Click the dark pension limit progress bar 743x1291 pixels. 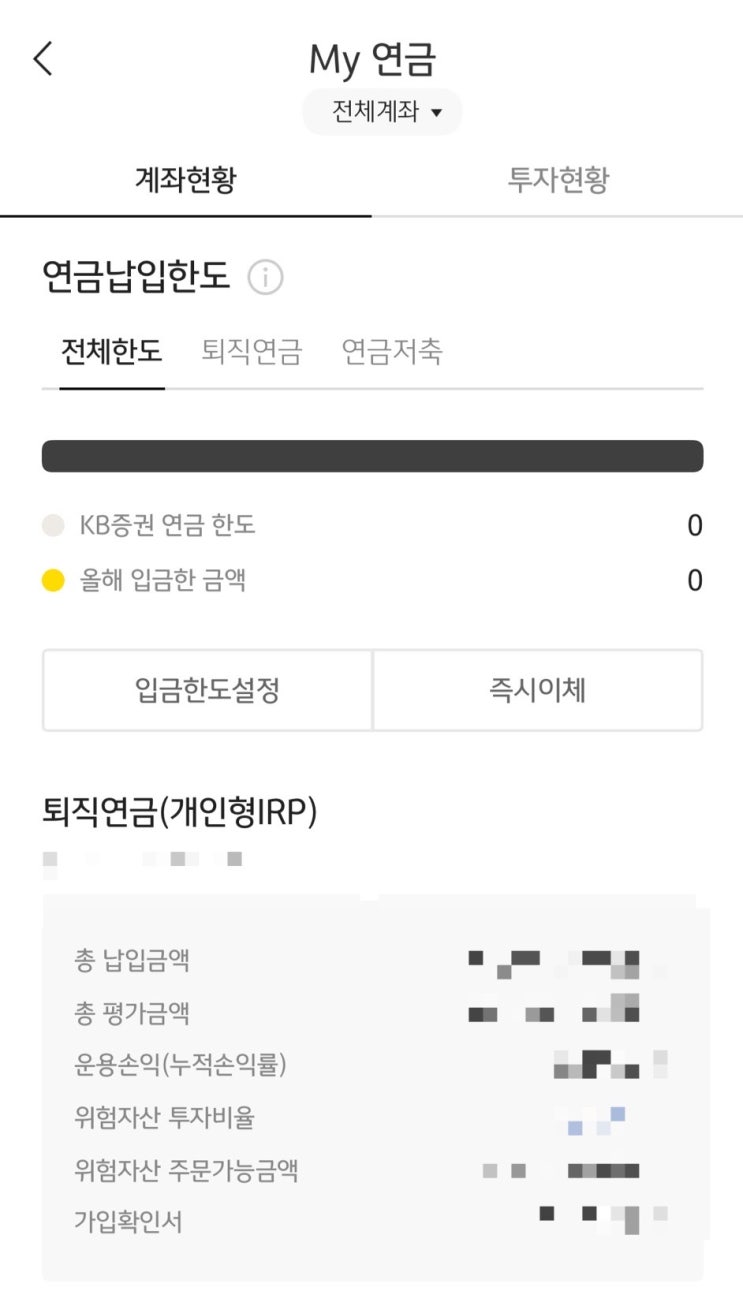click(x=372, y=456)
